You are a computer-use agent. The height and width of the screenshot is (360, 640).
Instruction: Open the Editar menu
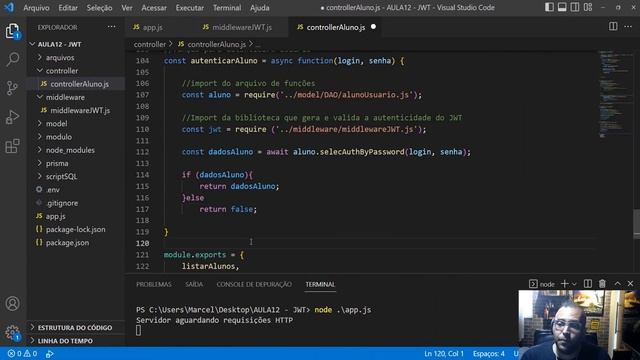pos(68,8)
